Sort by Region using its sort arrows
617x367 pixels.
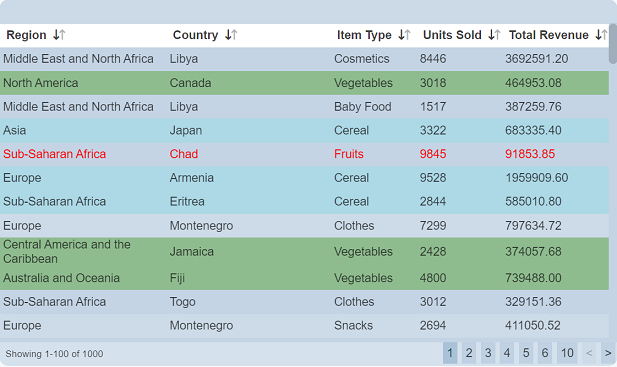coord(59,35)
